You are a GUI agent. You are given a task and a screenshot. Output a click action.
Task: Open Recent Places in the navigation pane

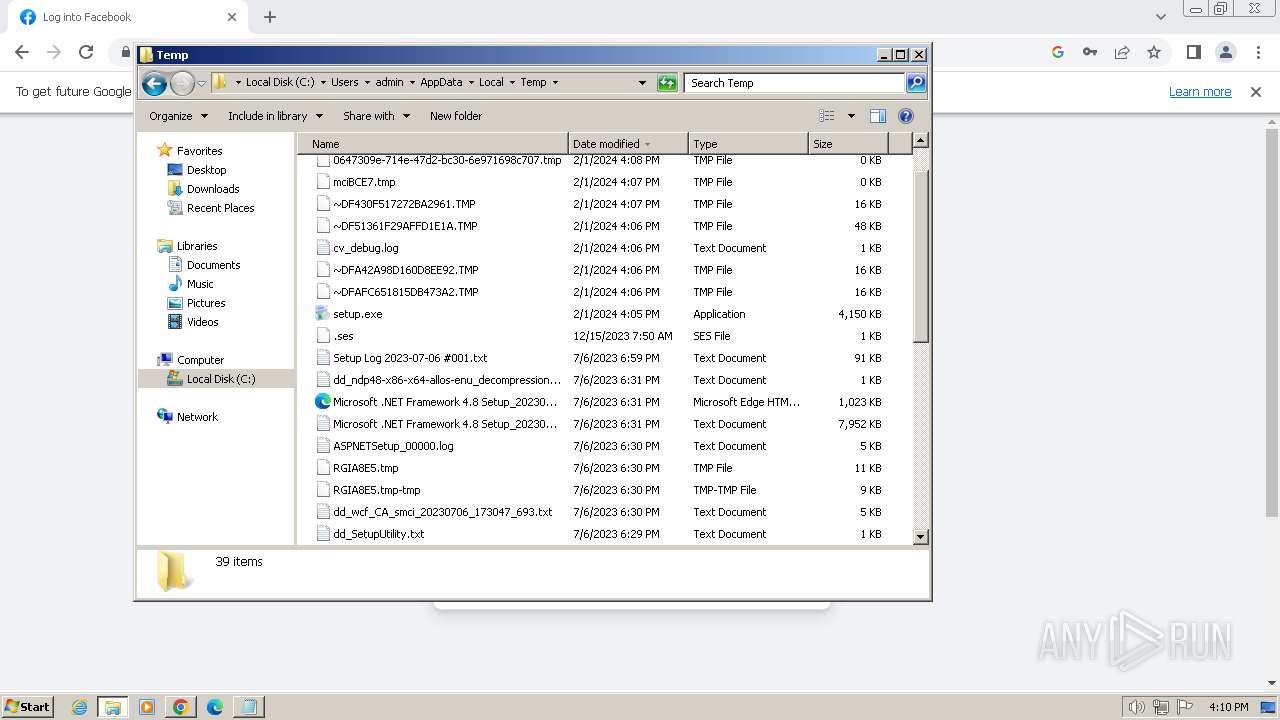pyautogui.click(x=220, y=208)
